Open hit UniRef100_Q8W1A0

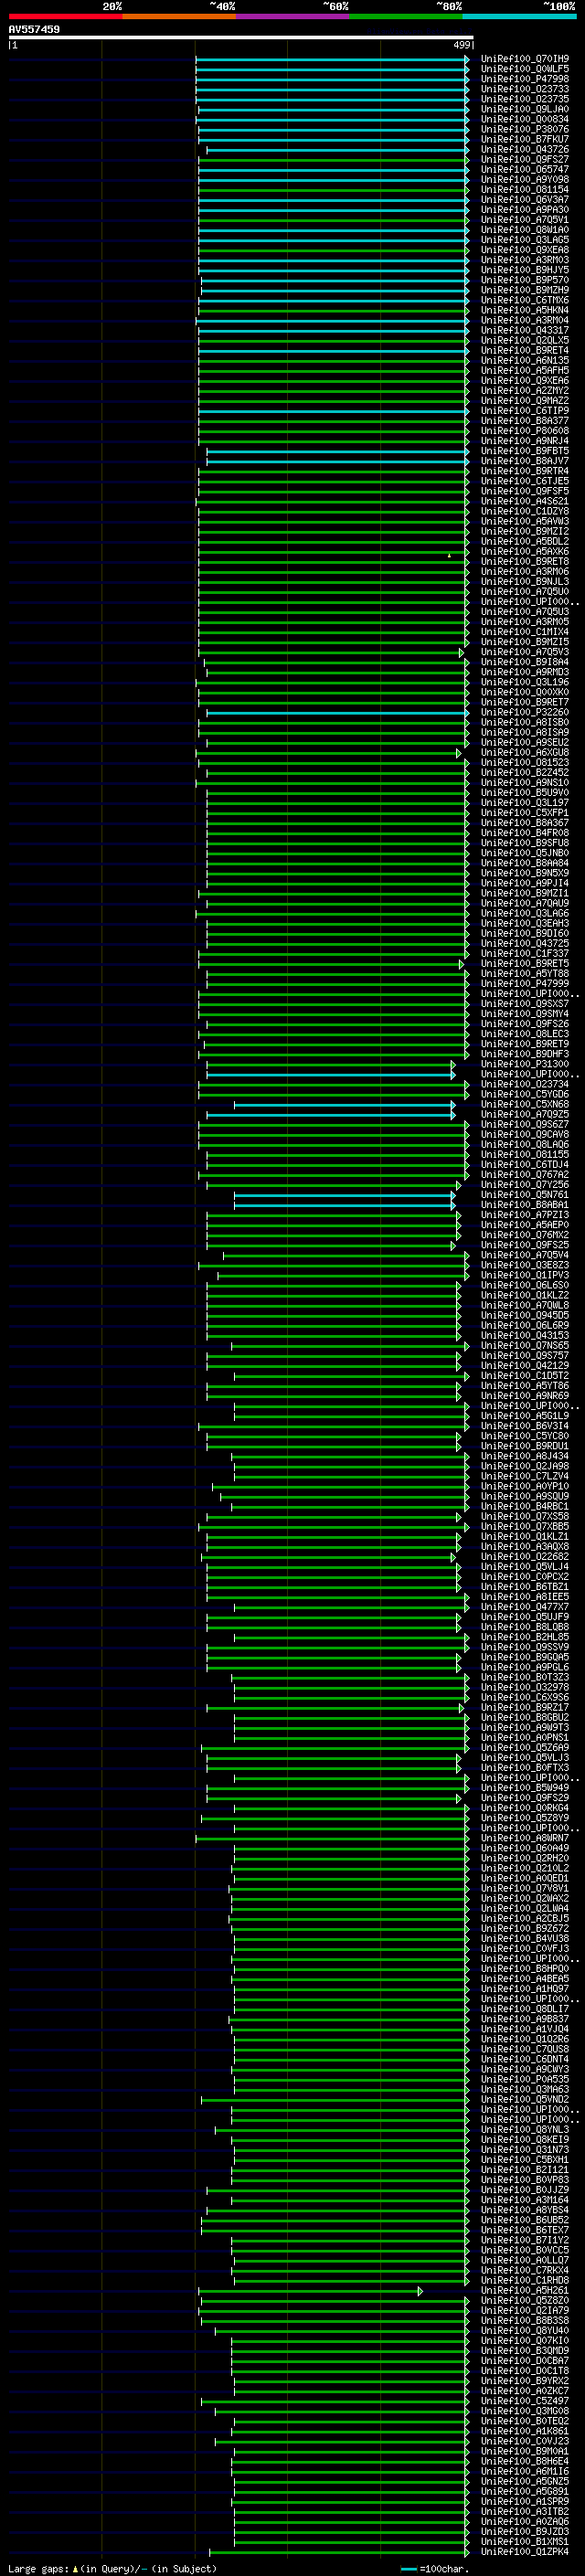[525, 230]
